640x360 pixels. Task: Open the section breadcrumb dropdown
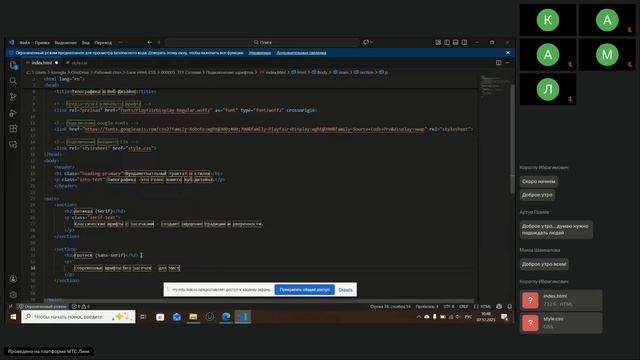[363, 72]
